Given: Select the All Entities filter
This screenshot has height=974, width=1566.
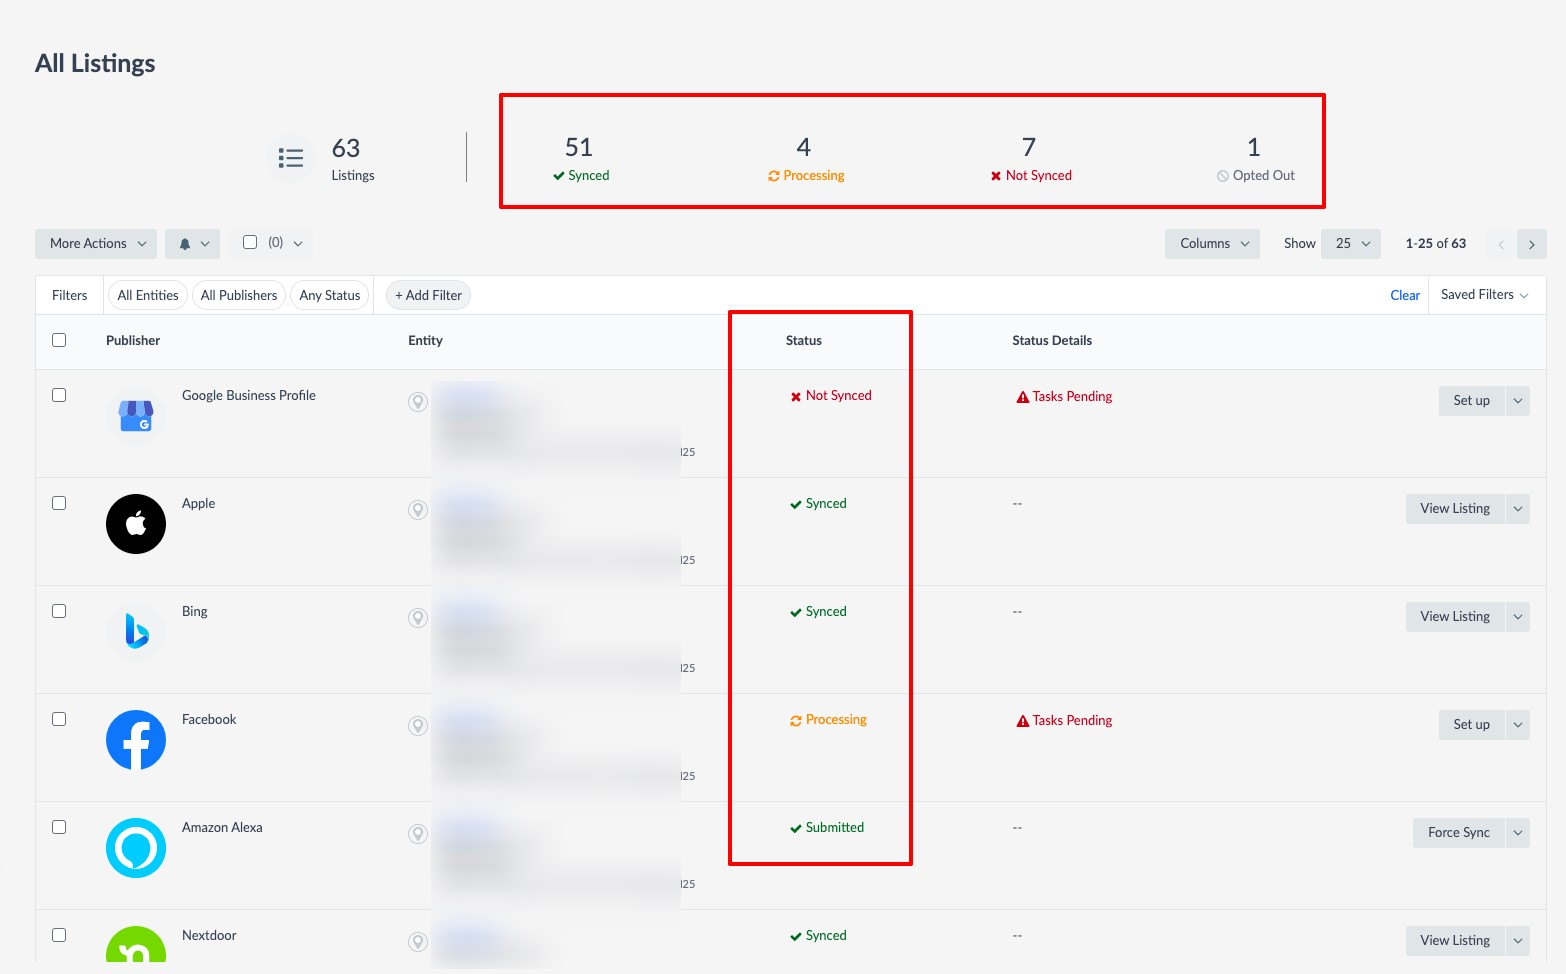Looking at the screenshot, I should click(x=148, y=295).
